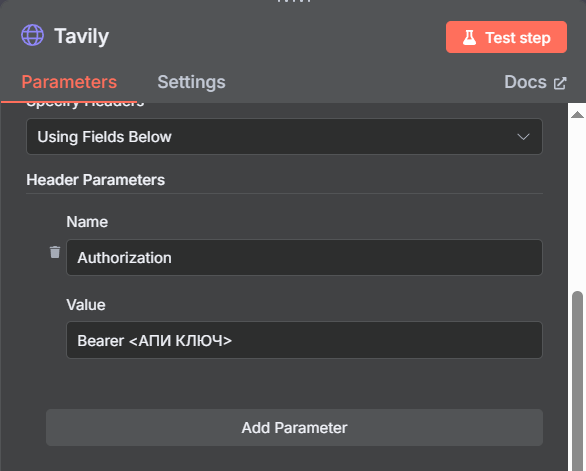Focus the Value field with Bearer token
Viewport: 586px width, 471px height.
pyautogui.click(x=304, y=340)
